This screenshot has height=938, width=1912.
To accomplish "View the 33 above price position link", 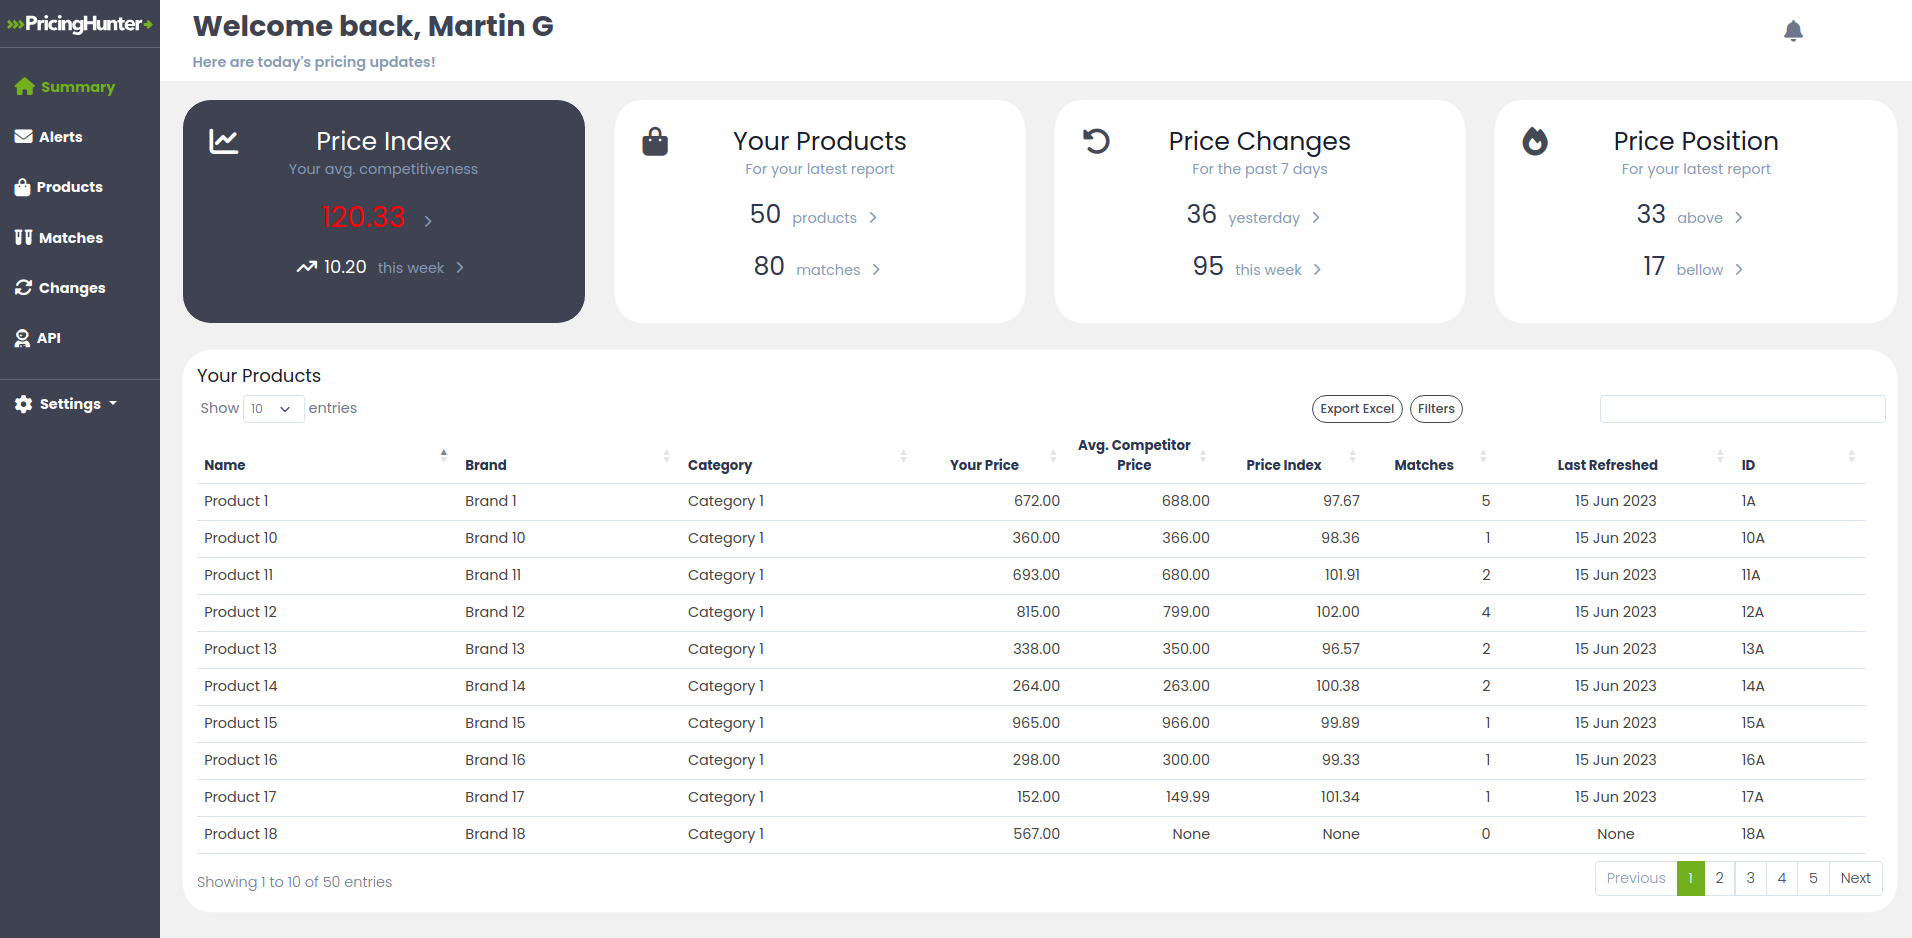I will 1689,217.
